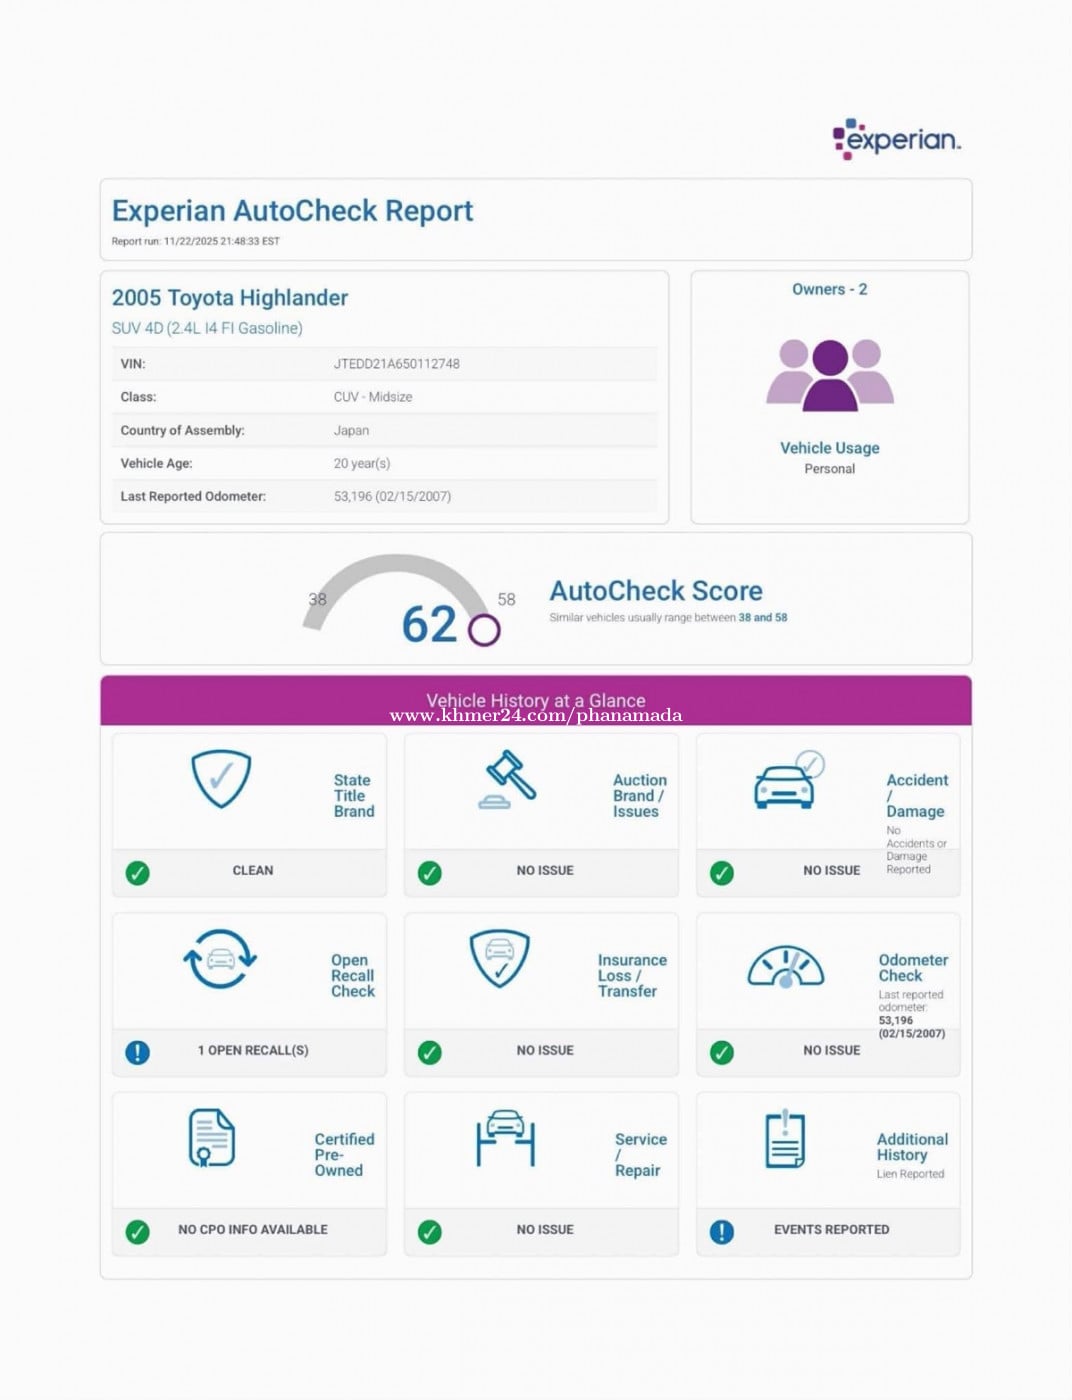Click the Insurance Loss shield icon
Viewport: 1072px width, 1400px height.
(x=499, y=958)
